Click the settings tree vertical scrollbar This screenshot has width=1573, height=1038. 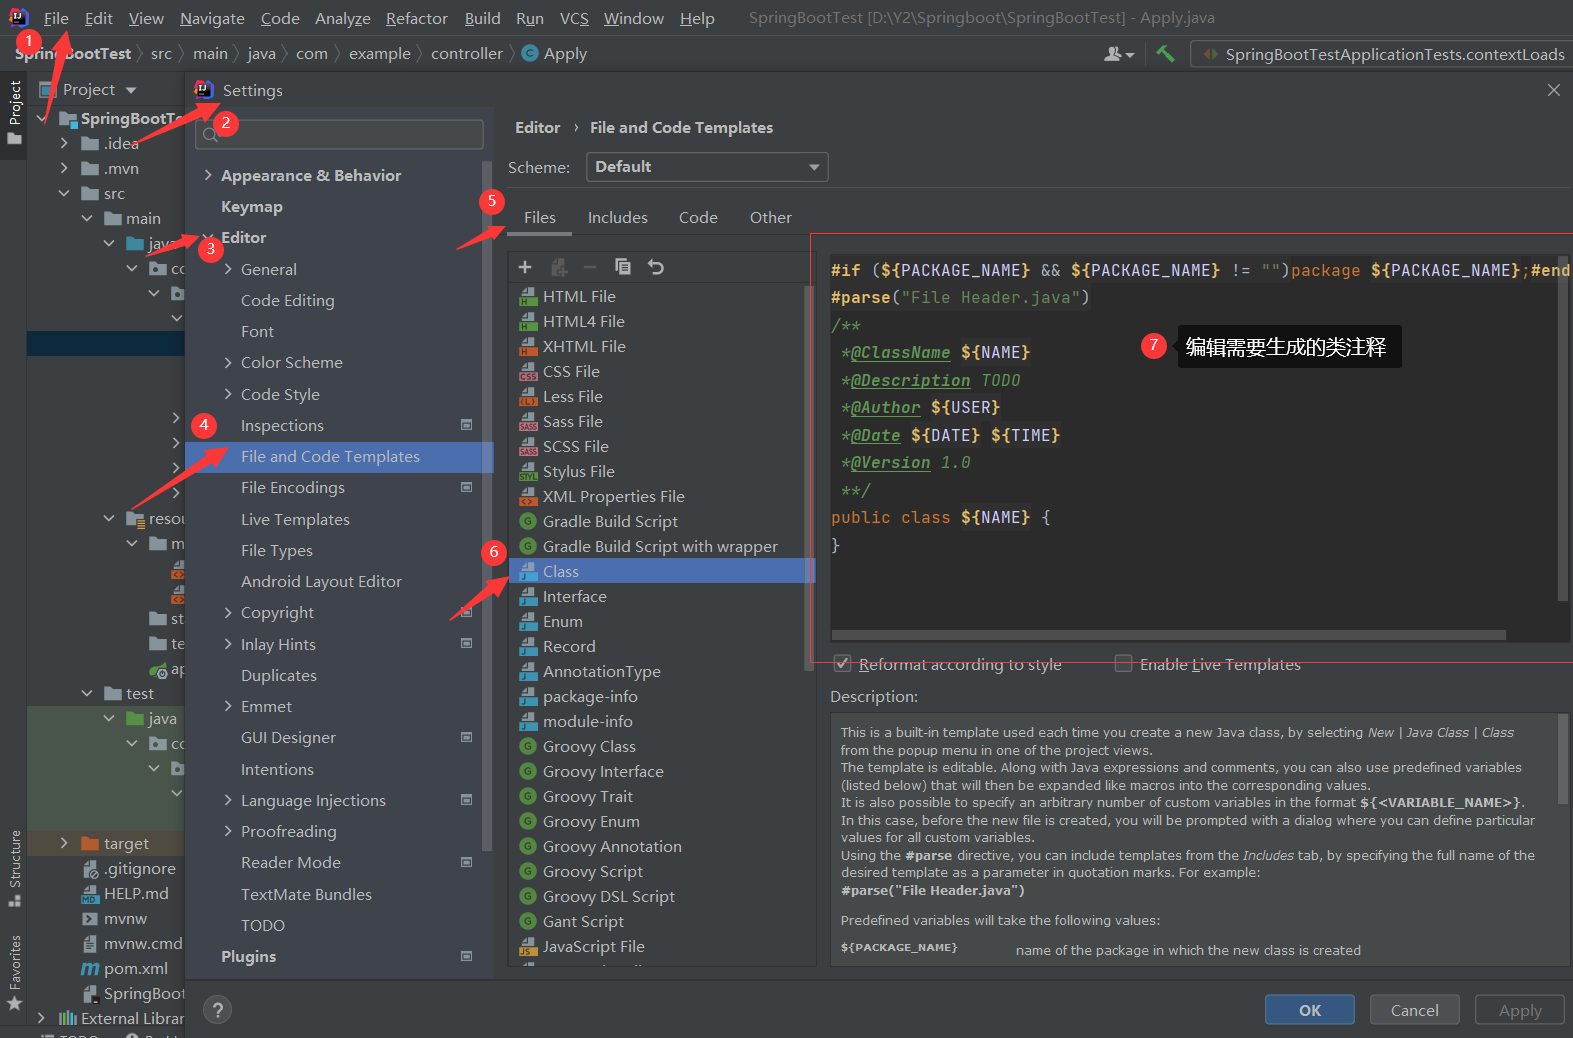pos(487,505)
